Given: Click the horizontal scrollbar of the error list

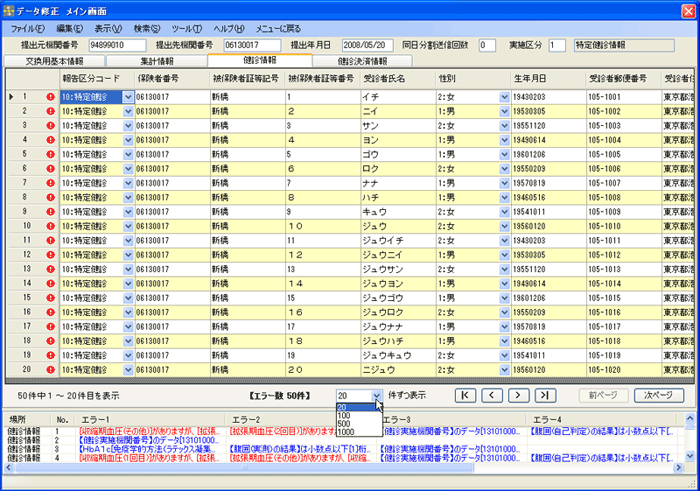Looking at the screenshot, I should click(244, 468).
